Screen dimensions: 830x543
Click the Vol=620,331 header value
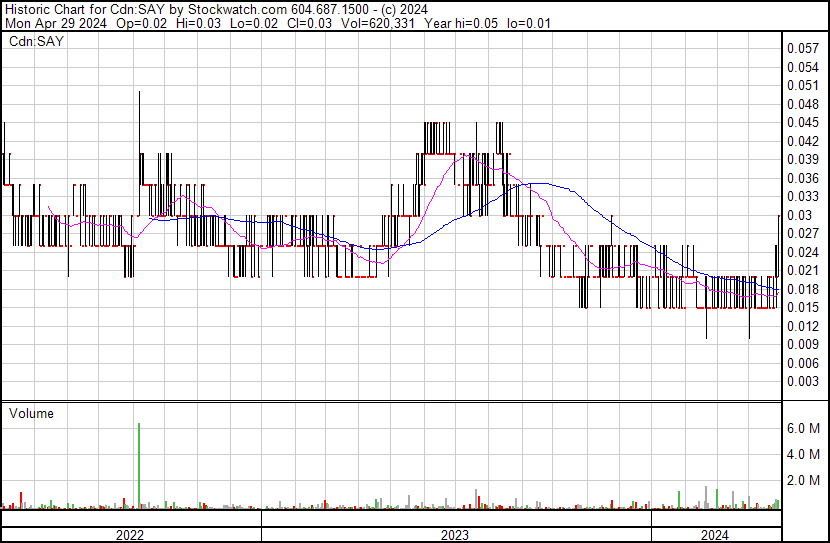click(x=377, y=23)
